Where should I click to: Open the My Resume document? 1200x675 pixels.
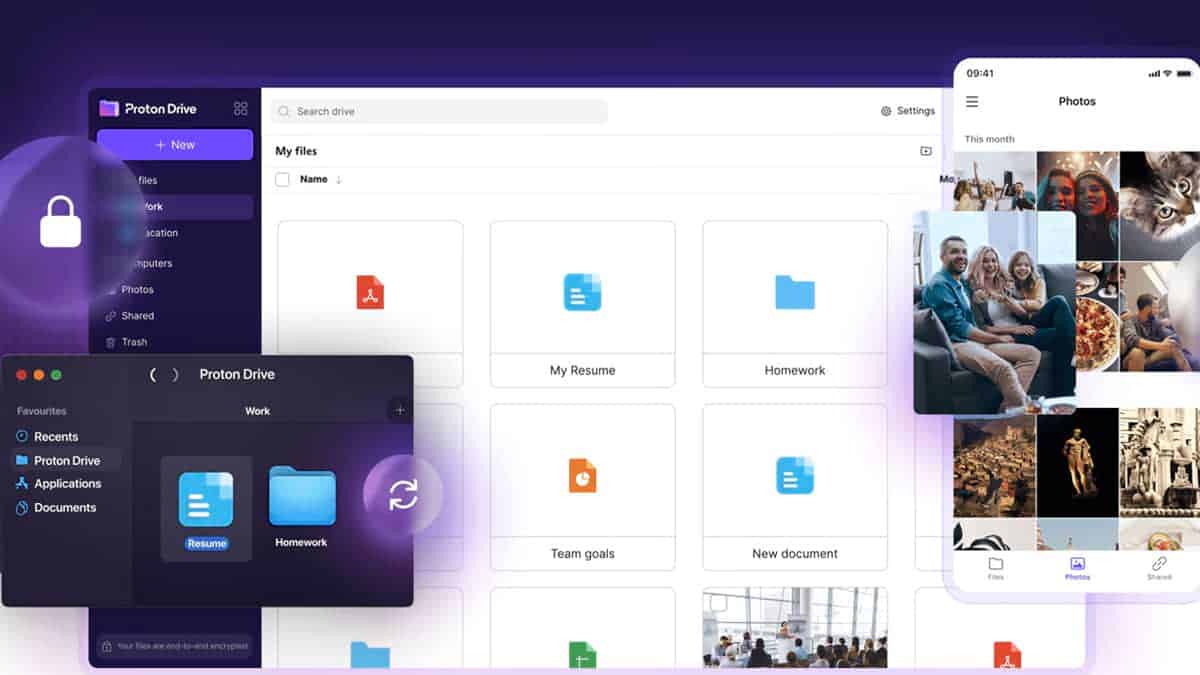582,303
